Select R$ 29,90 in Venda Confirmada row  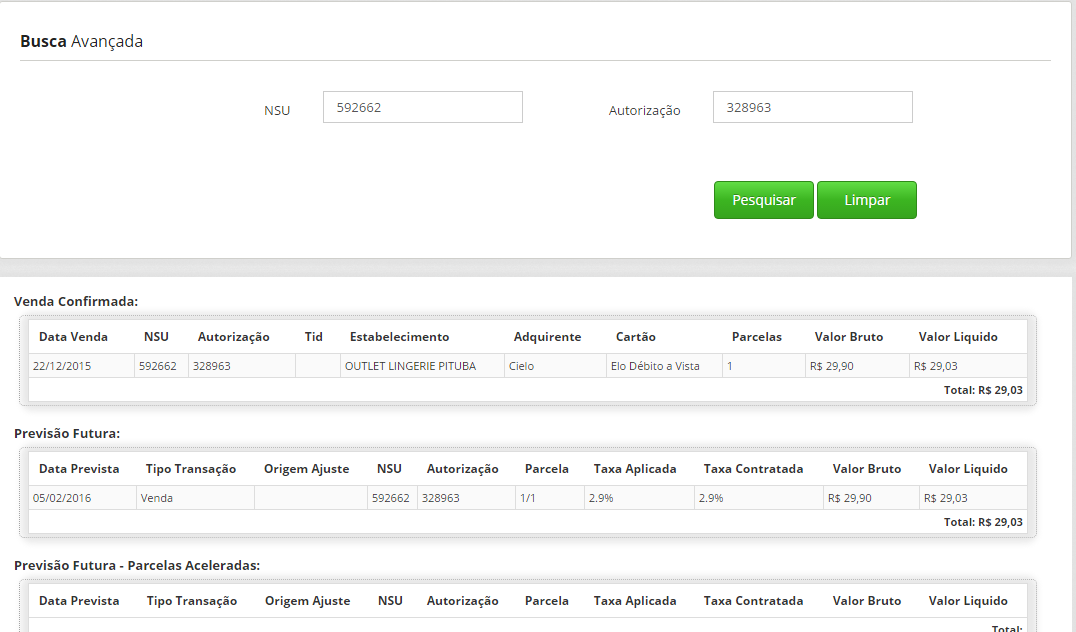[x=858, y=366]
